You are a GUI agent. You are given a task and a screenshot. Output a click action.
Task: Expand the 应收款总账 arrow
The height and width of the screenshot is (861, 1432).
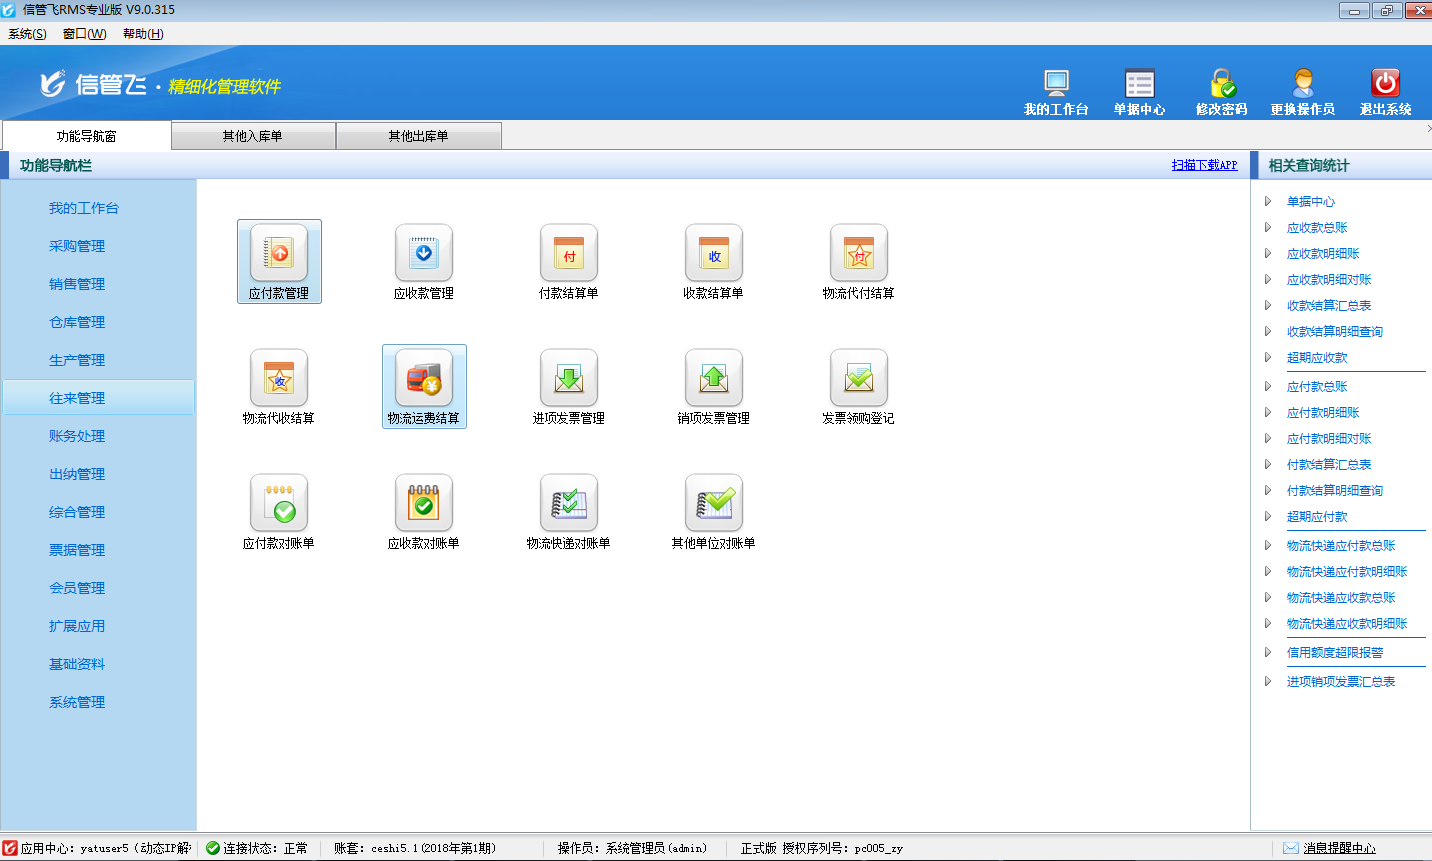coord(1268,228)
